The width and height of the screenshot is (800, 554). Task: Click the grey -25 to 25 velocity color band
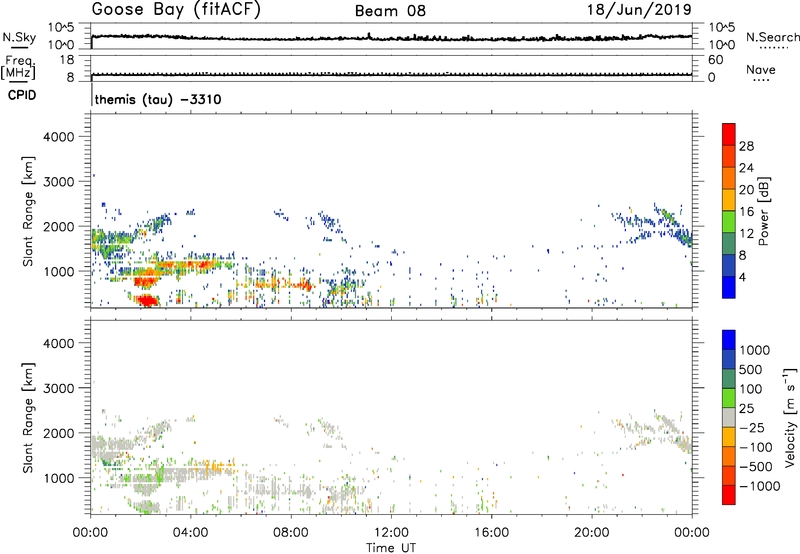(729, 417)
